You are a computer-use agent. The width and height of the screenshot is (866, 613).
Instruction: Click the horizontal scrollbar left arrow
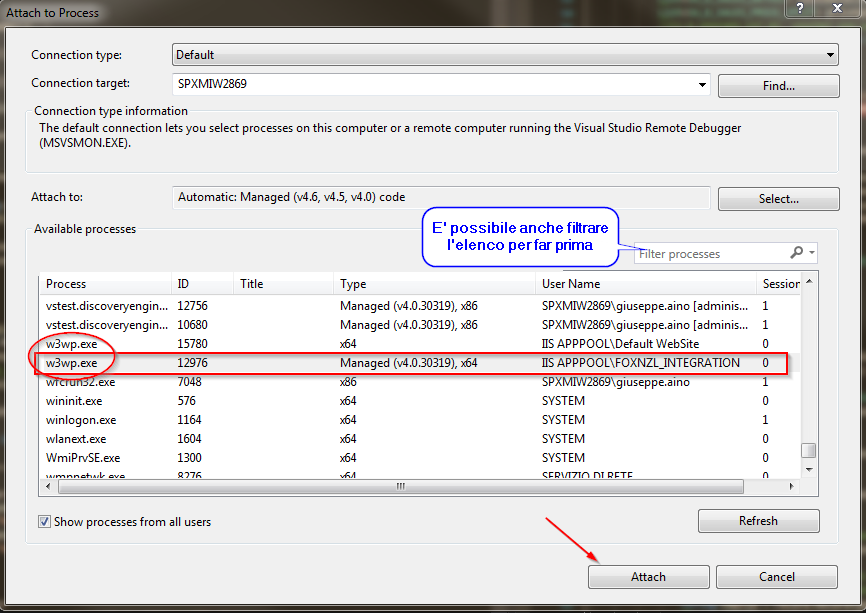point(49,486)
